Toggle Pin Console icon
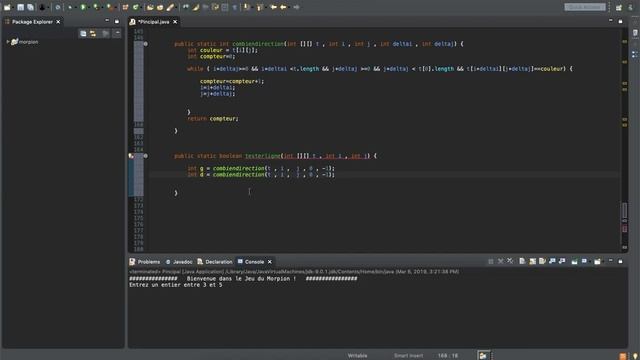Screen dimensions: 640x360 coord(574,261)
